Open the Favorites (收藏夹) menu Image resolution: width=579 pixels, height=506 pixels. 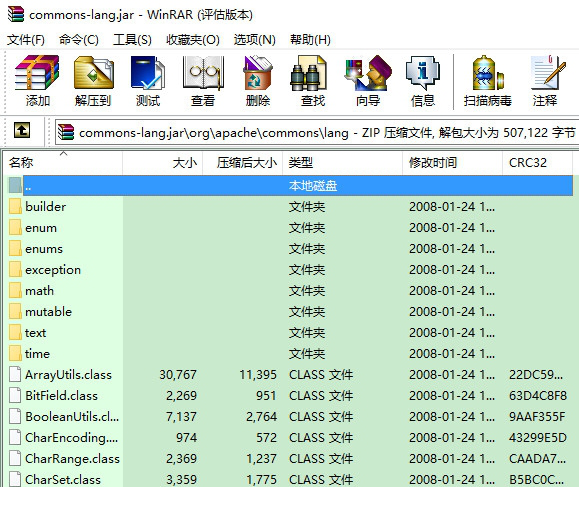[193, 40]
